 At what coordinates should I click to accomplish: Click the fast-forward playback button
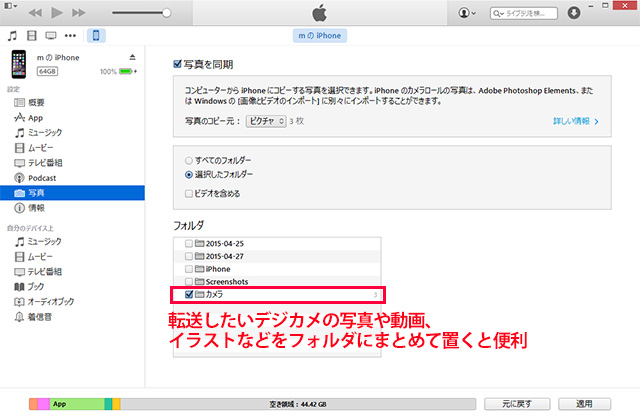(79, 13)
